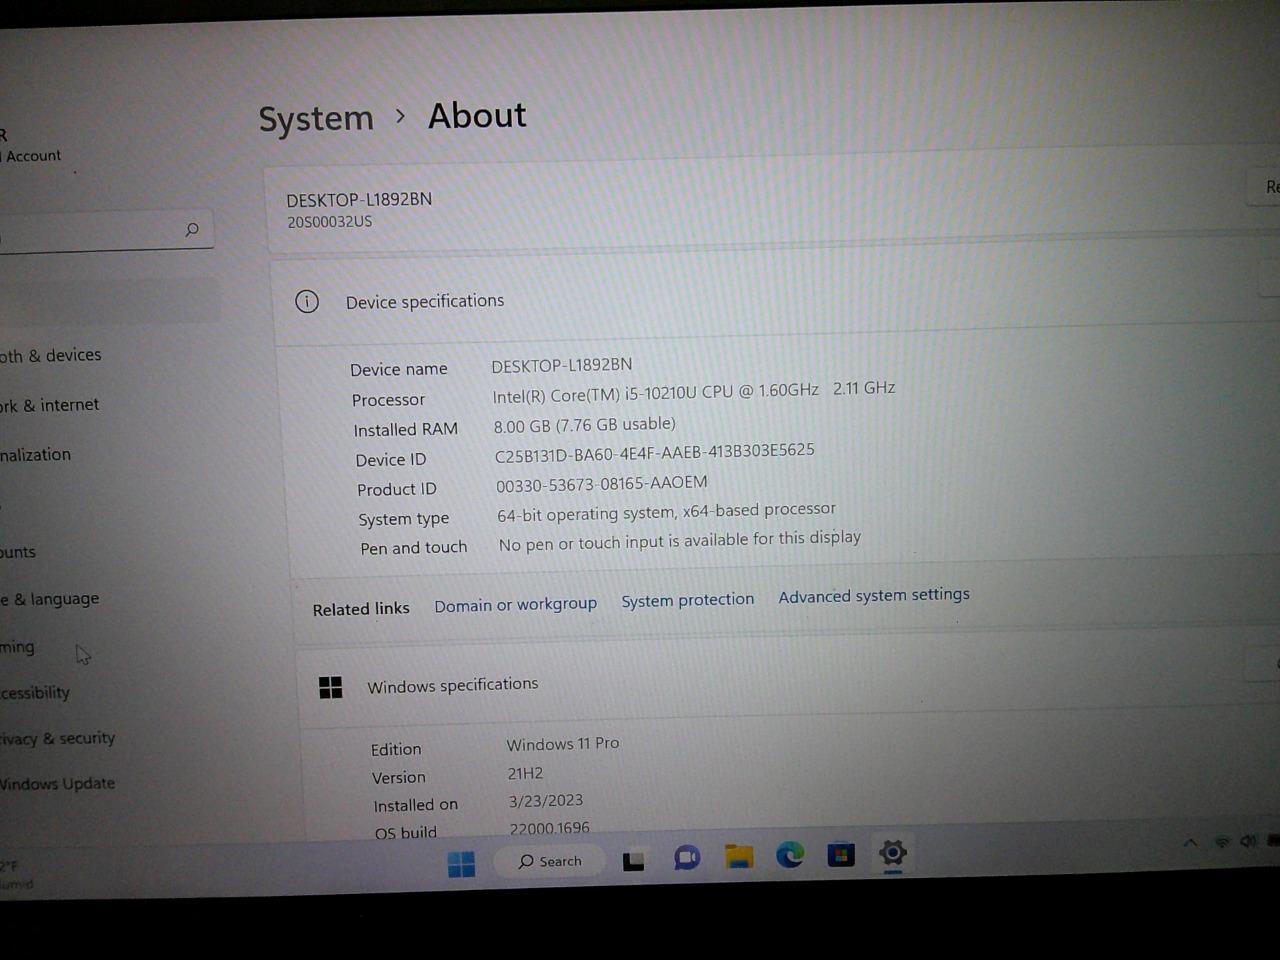
Task: Click the Pen and touch value text
Action: pos(680,541)
